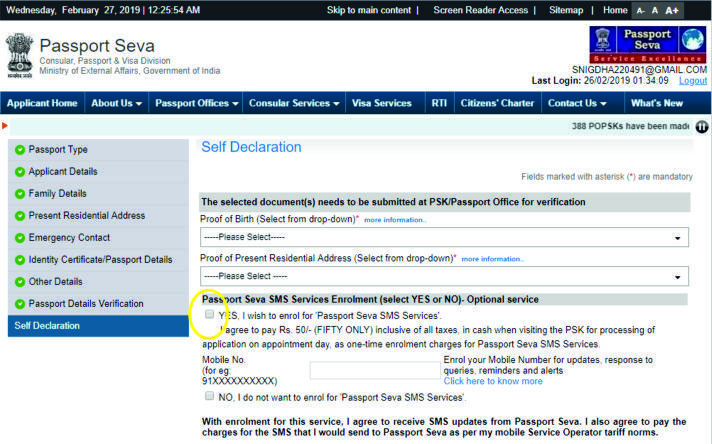Click green check beside Identity Certificate/Passport Details
This screenshot has width=712, height=444.
(20, 260)
